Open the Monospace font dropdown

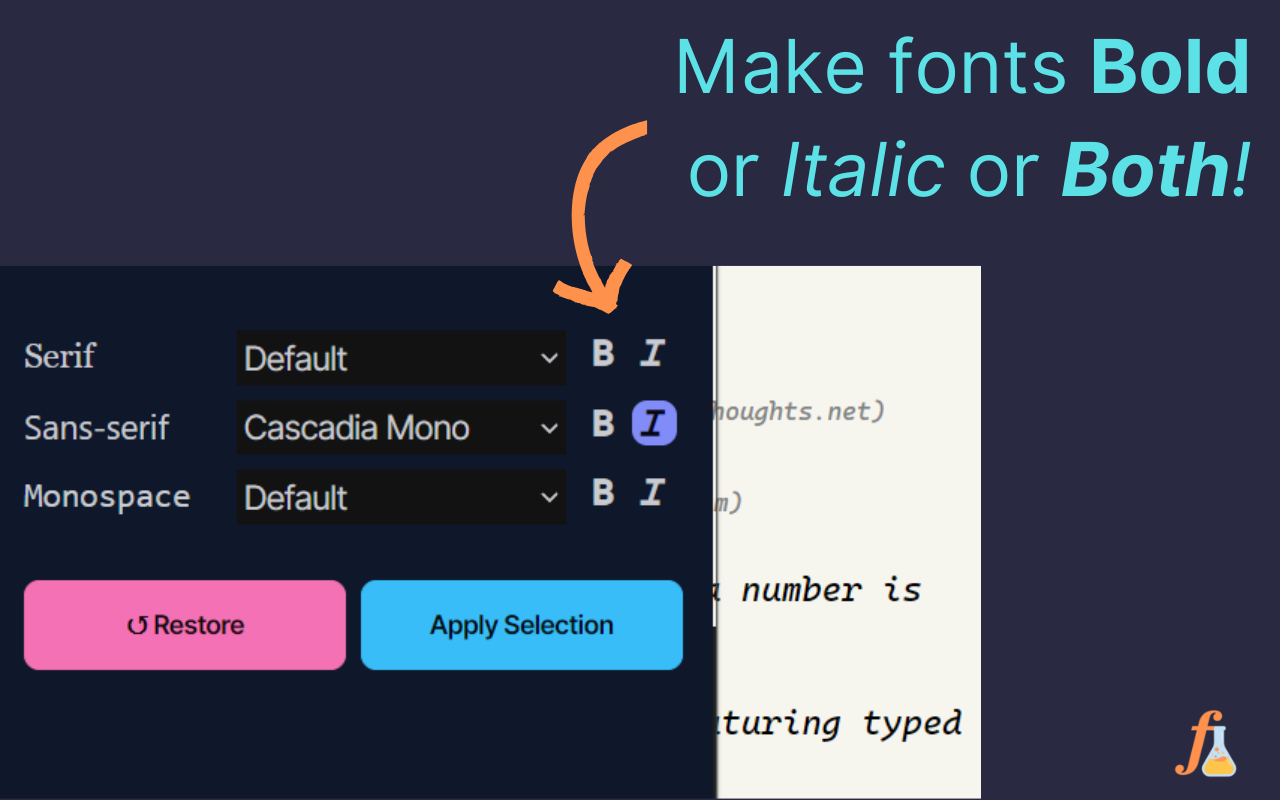point(401,497)
